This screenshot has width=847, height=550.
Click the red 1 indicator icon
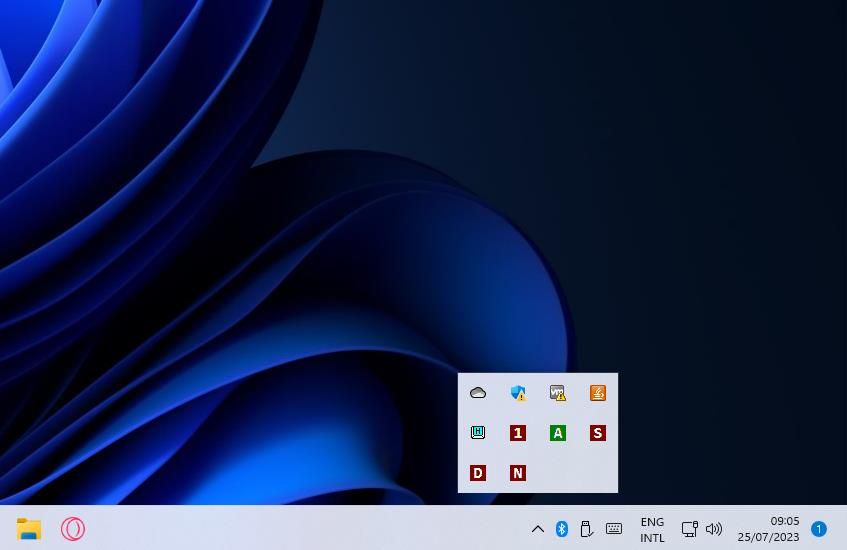coord(517,433)
